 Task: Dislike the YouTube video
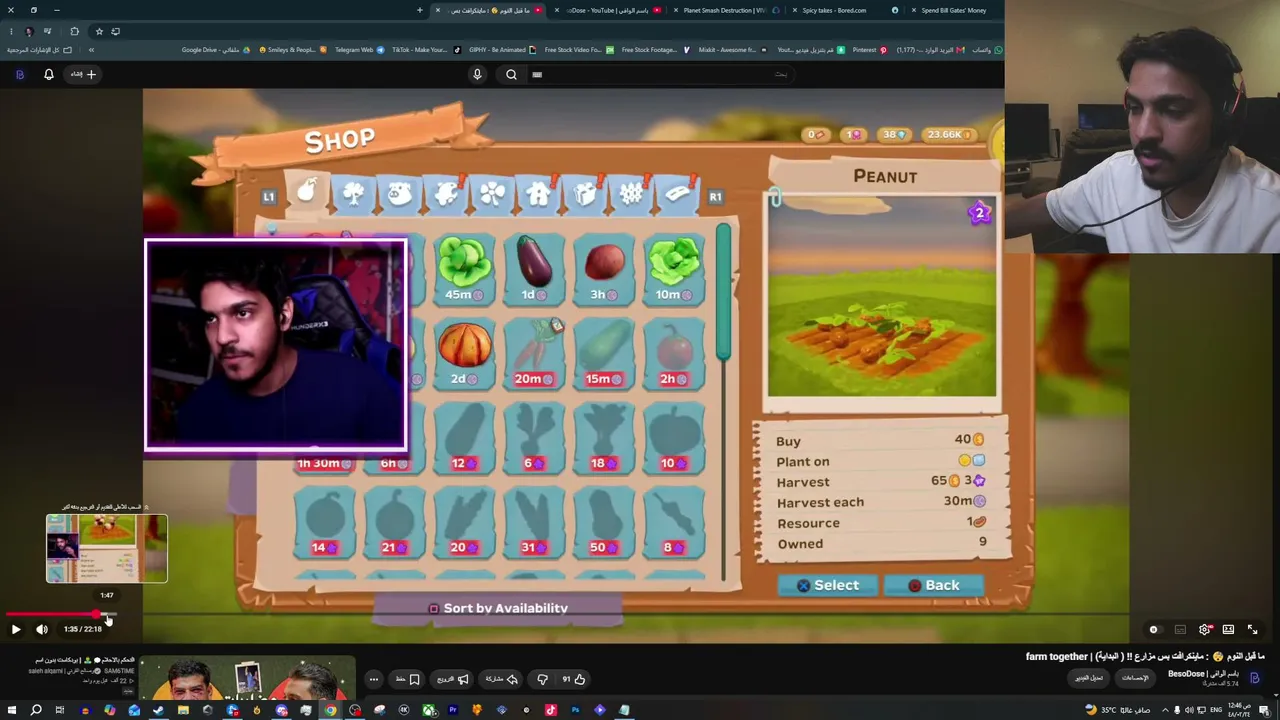click(x=542, y=679)
